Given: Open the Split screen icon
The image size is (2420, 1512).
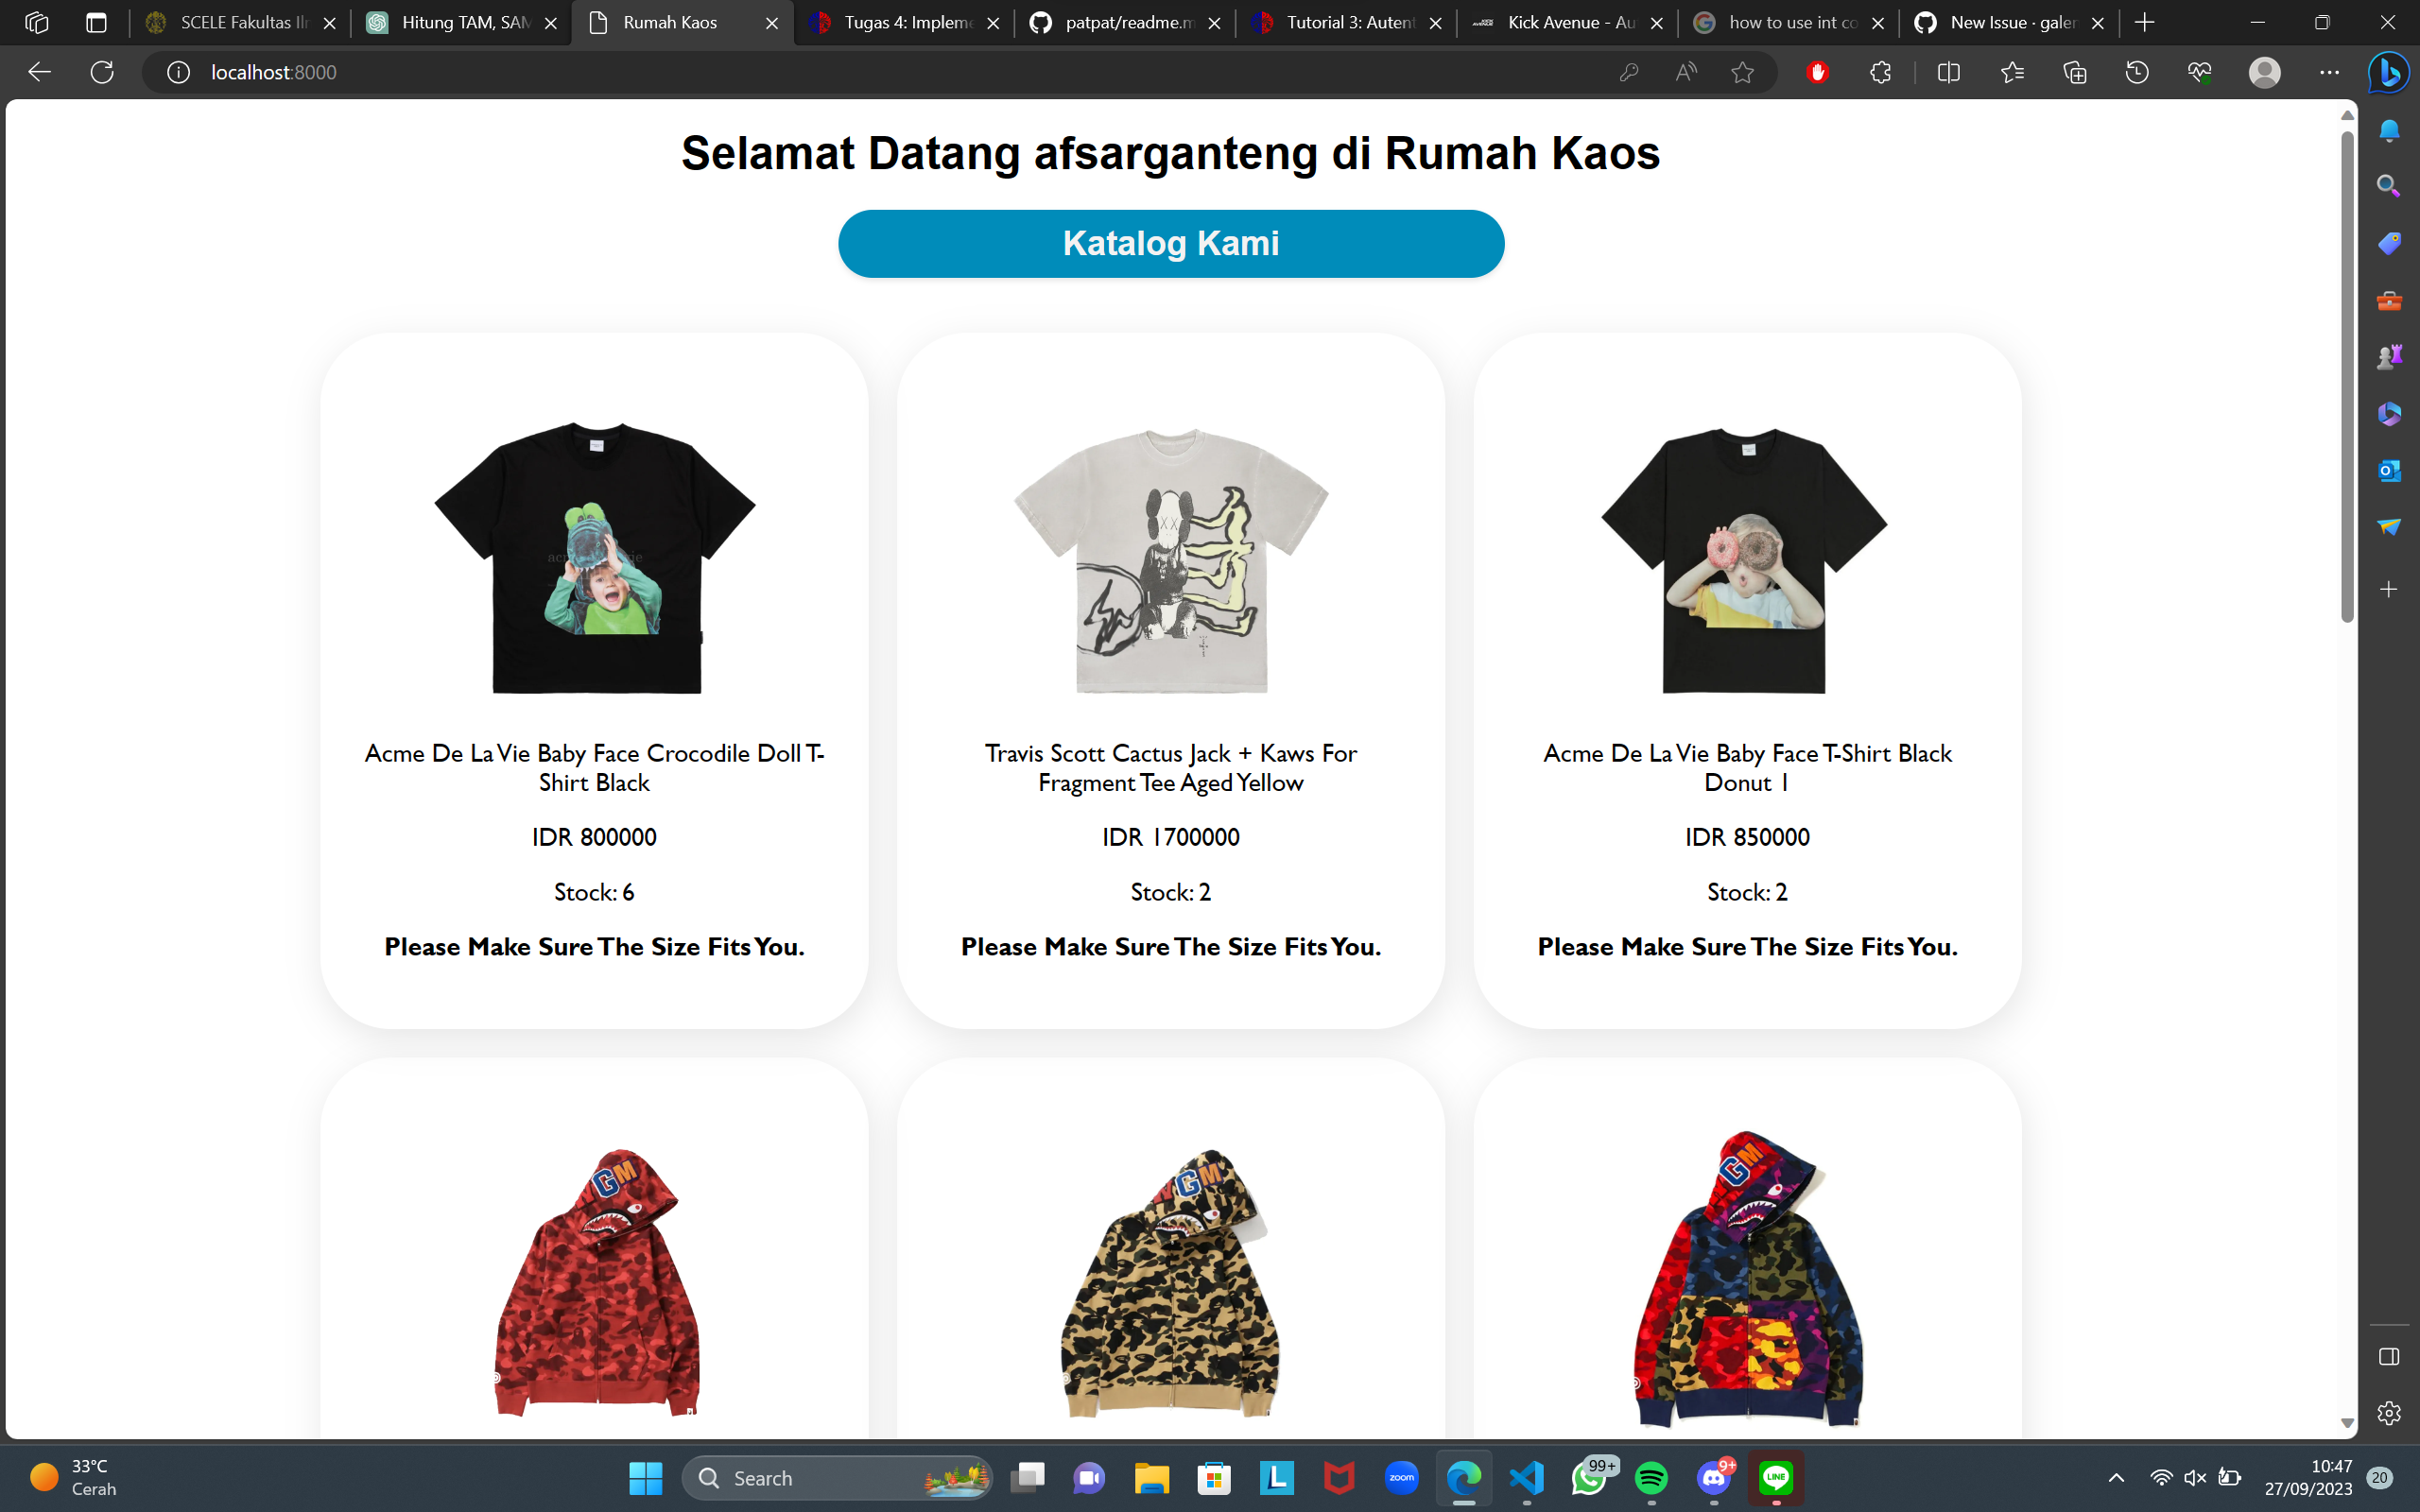Looking at the screenshot, I should [1950, 71].
